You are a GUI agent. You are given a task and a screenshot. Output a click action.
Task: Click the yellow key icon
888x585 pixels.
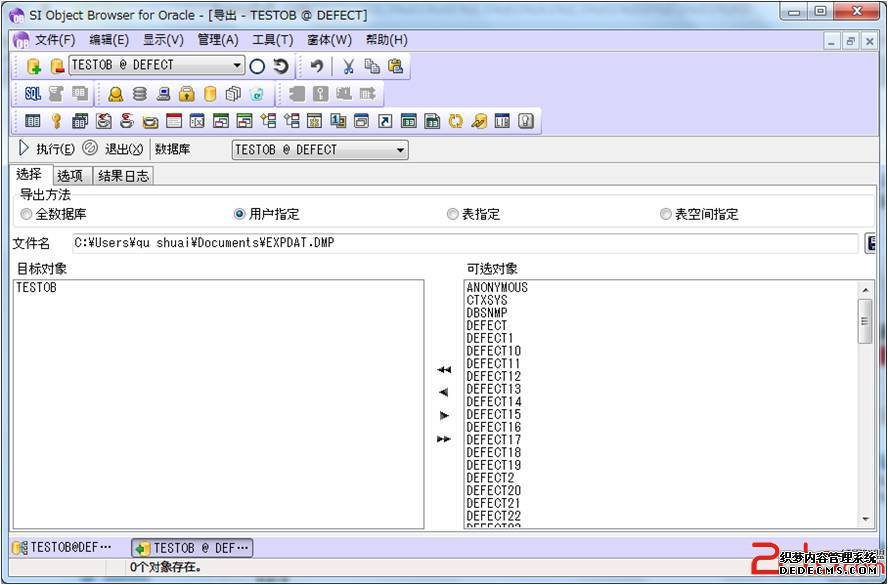coord(56,121)
